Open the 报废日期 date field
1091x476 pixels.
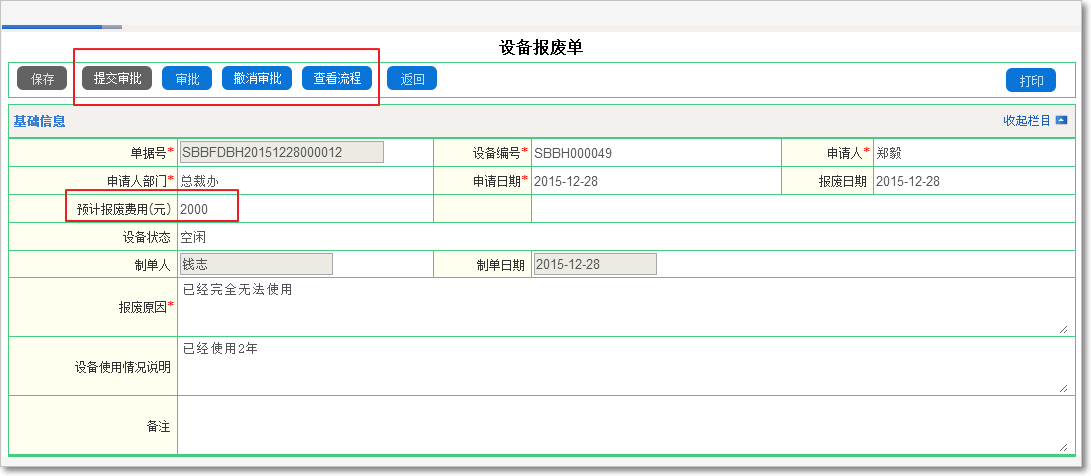(x=907, y=181)
